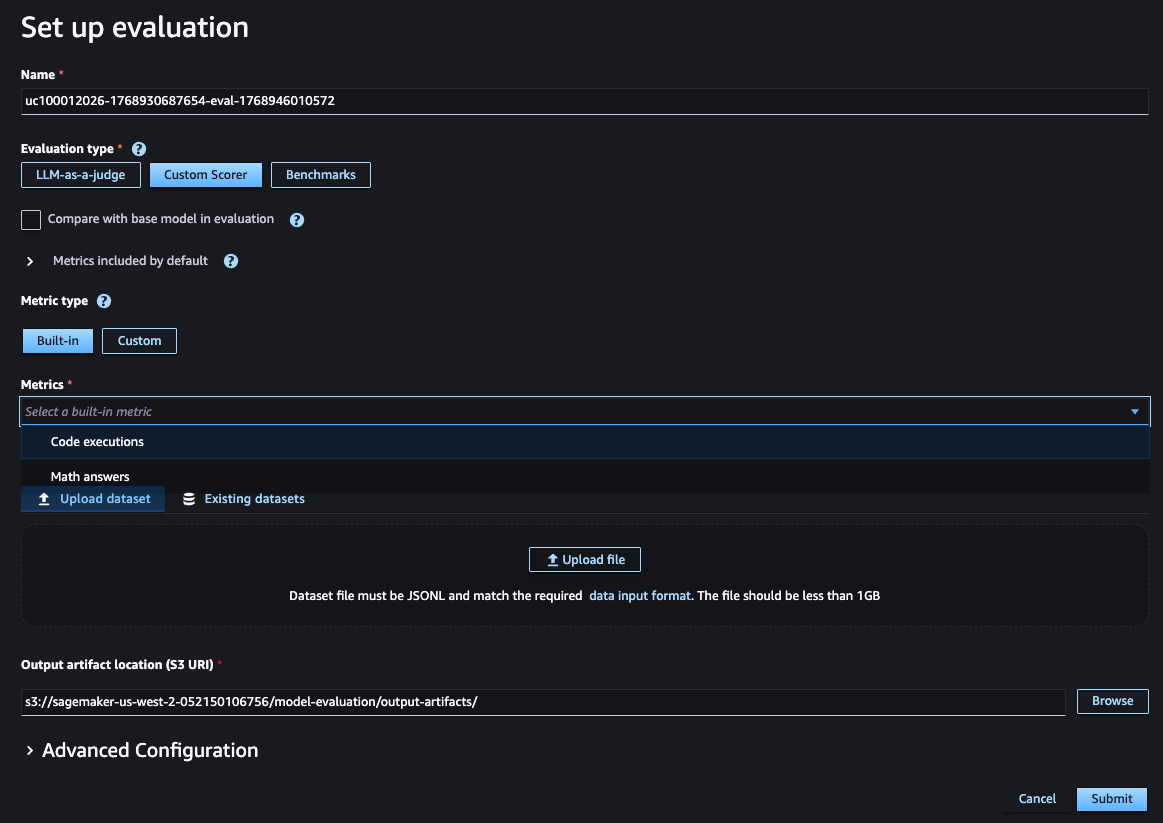Open the Evaluation type help icon

tap(139, 149)
